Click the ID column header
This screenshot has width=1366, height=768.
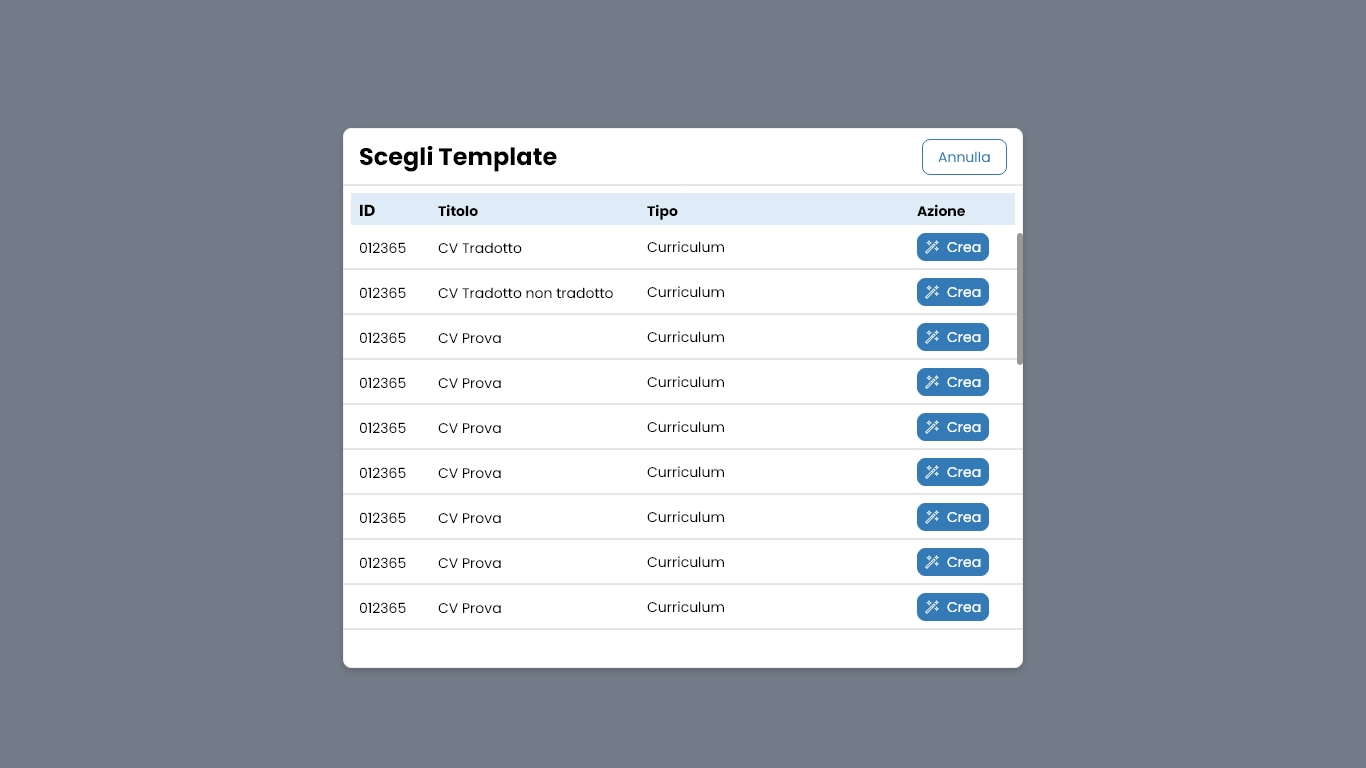click(x=366, y=211)
